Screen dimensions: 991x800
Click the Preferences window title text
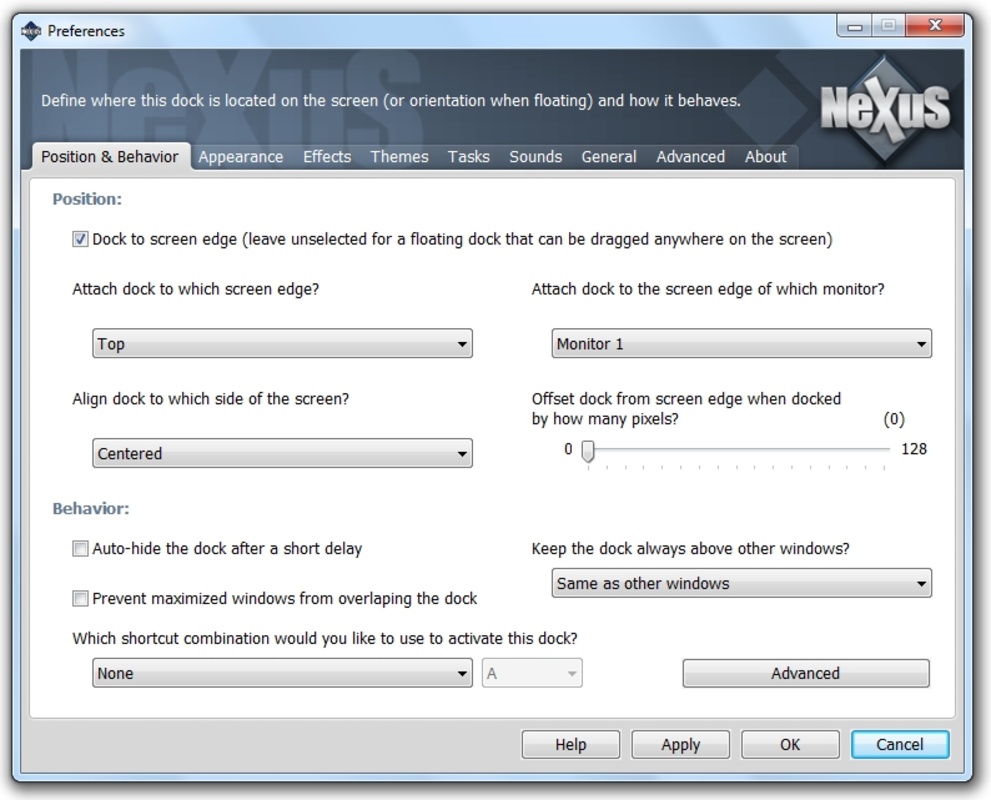click(86, 31)
